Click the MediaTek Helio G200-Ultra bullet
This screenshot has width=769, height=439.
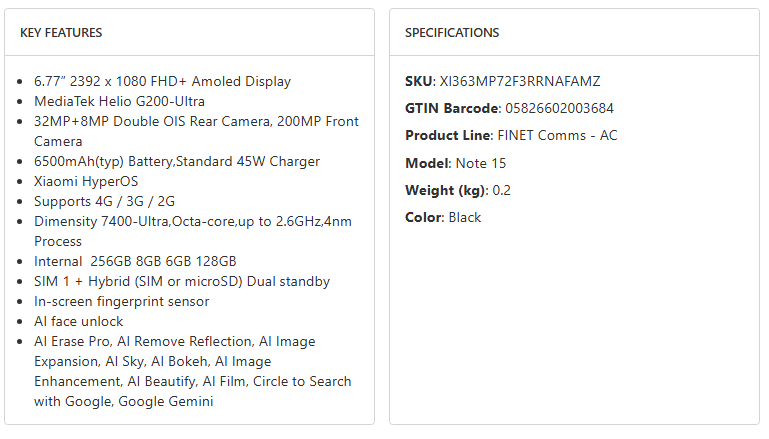(x=119, y=101)
